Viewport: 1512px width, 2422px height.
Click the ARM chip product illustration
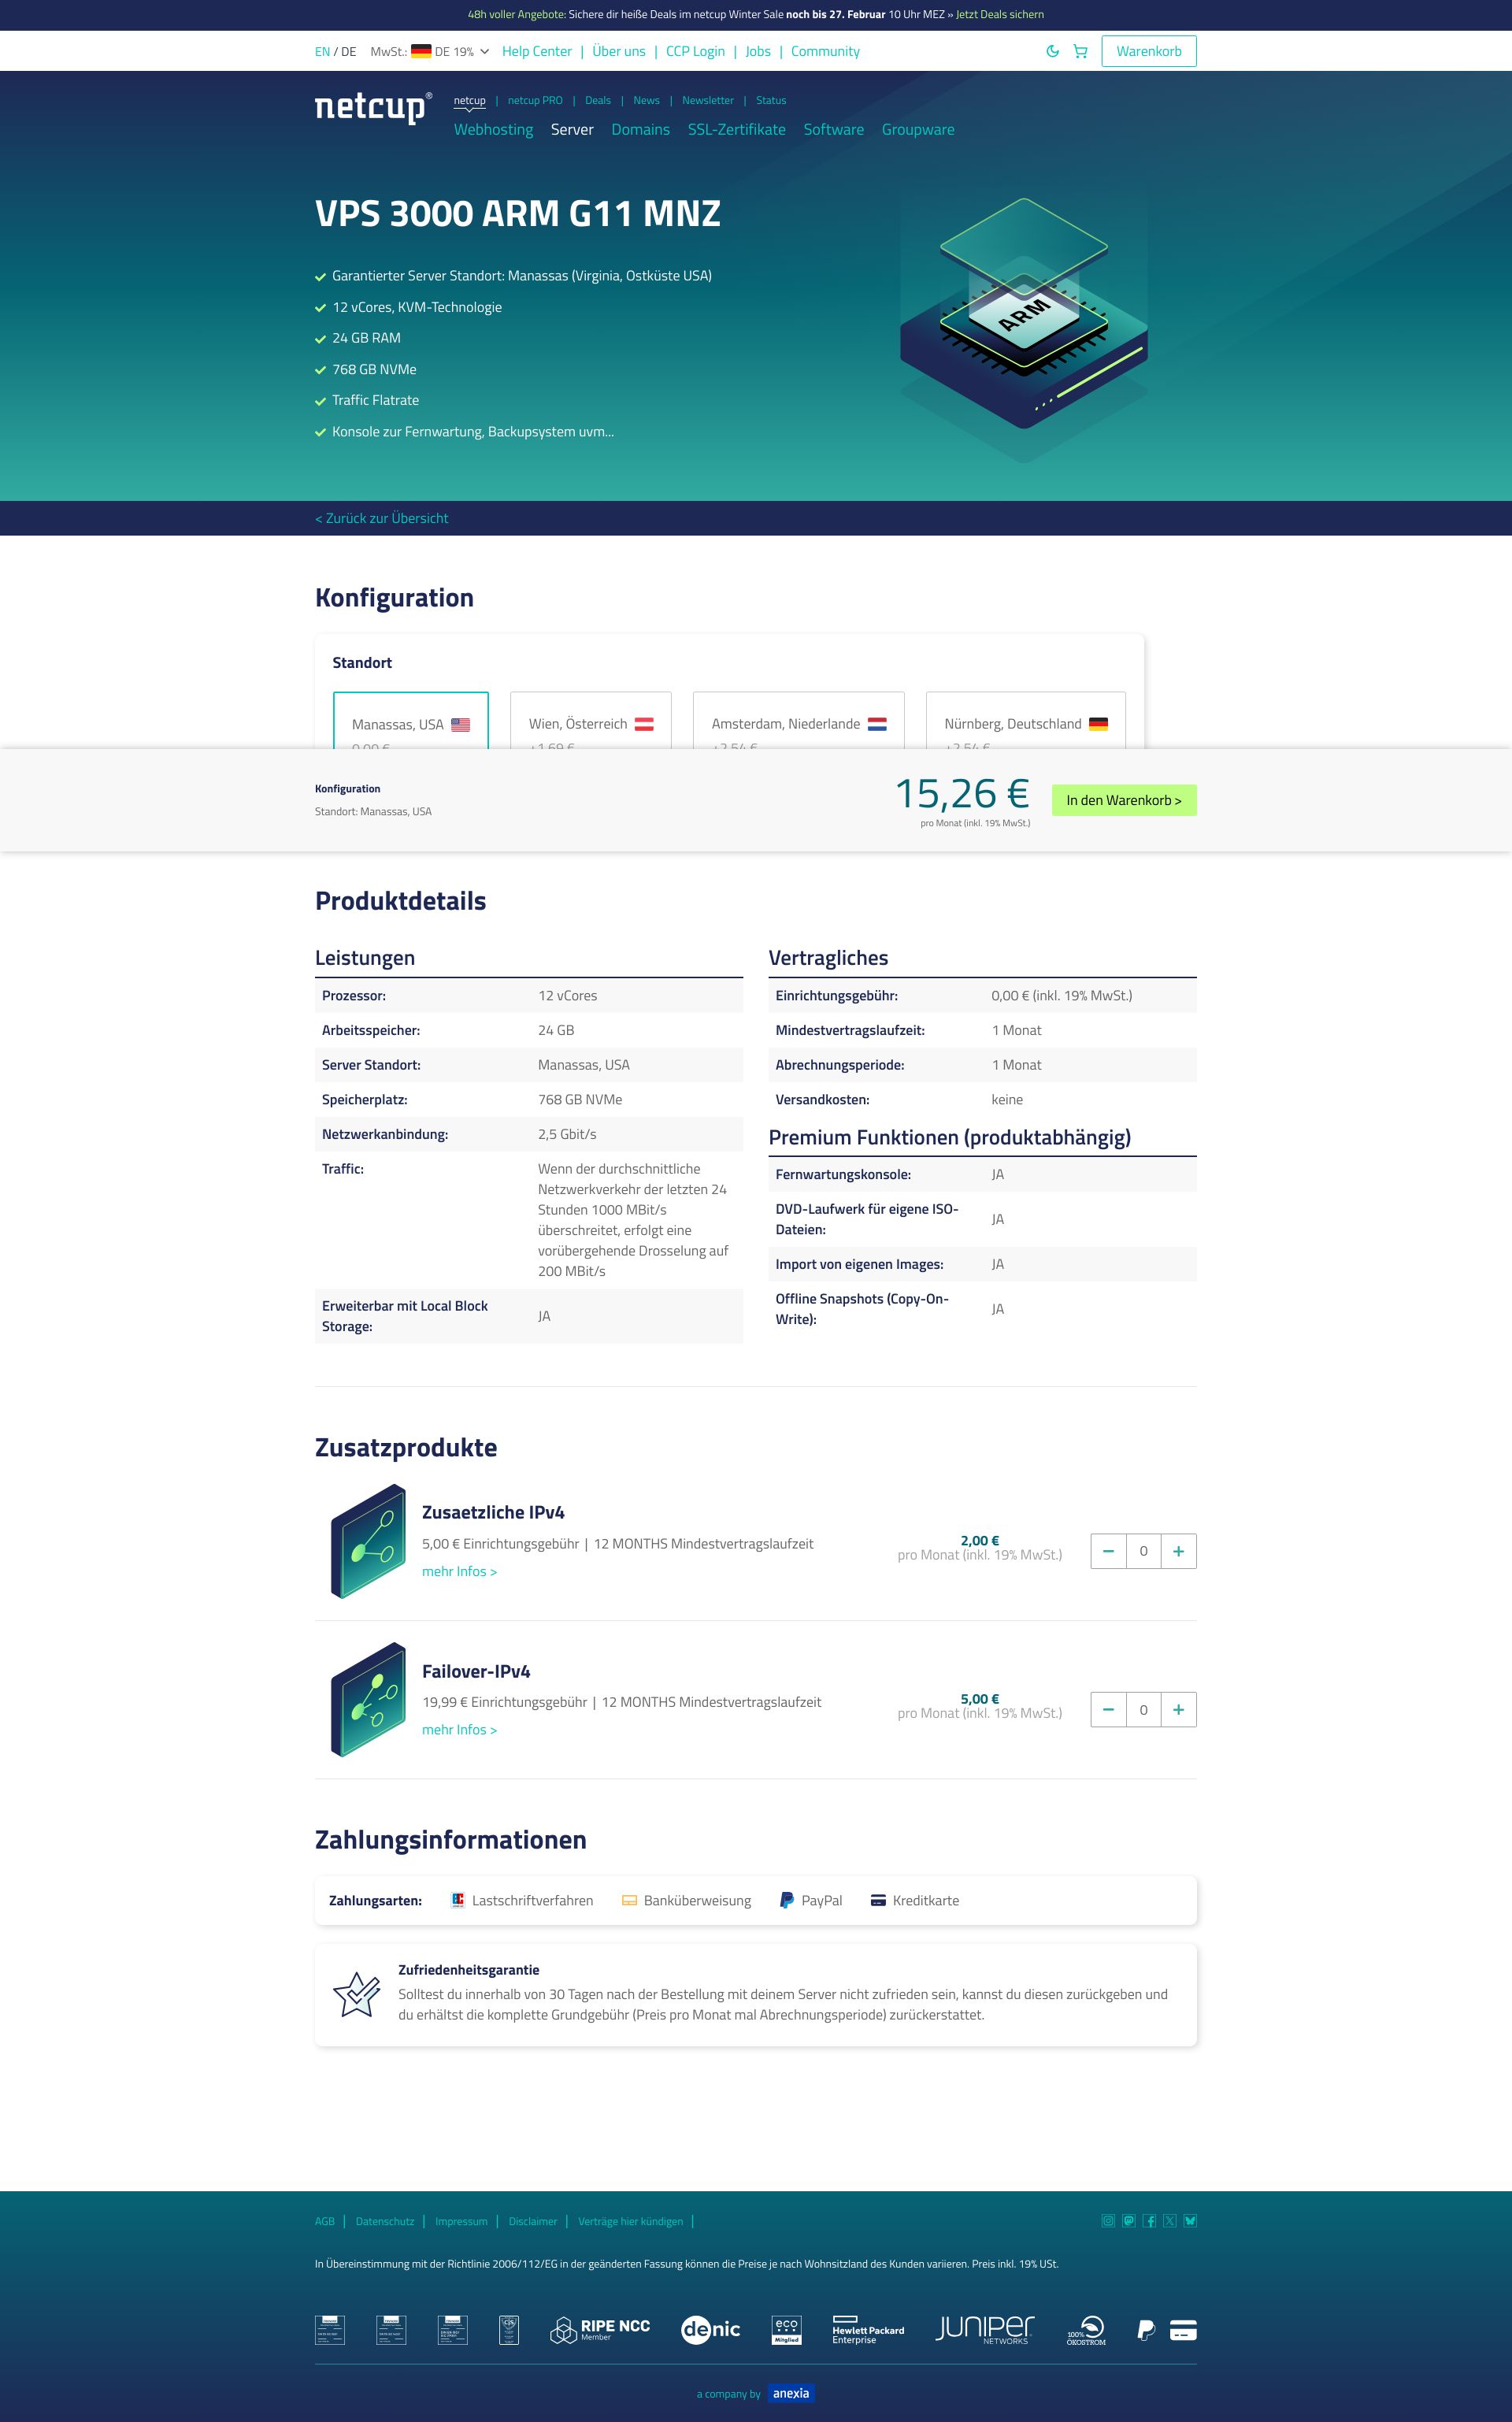coord(1024,329)
